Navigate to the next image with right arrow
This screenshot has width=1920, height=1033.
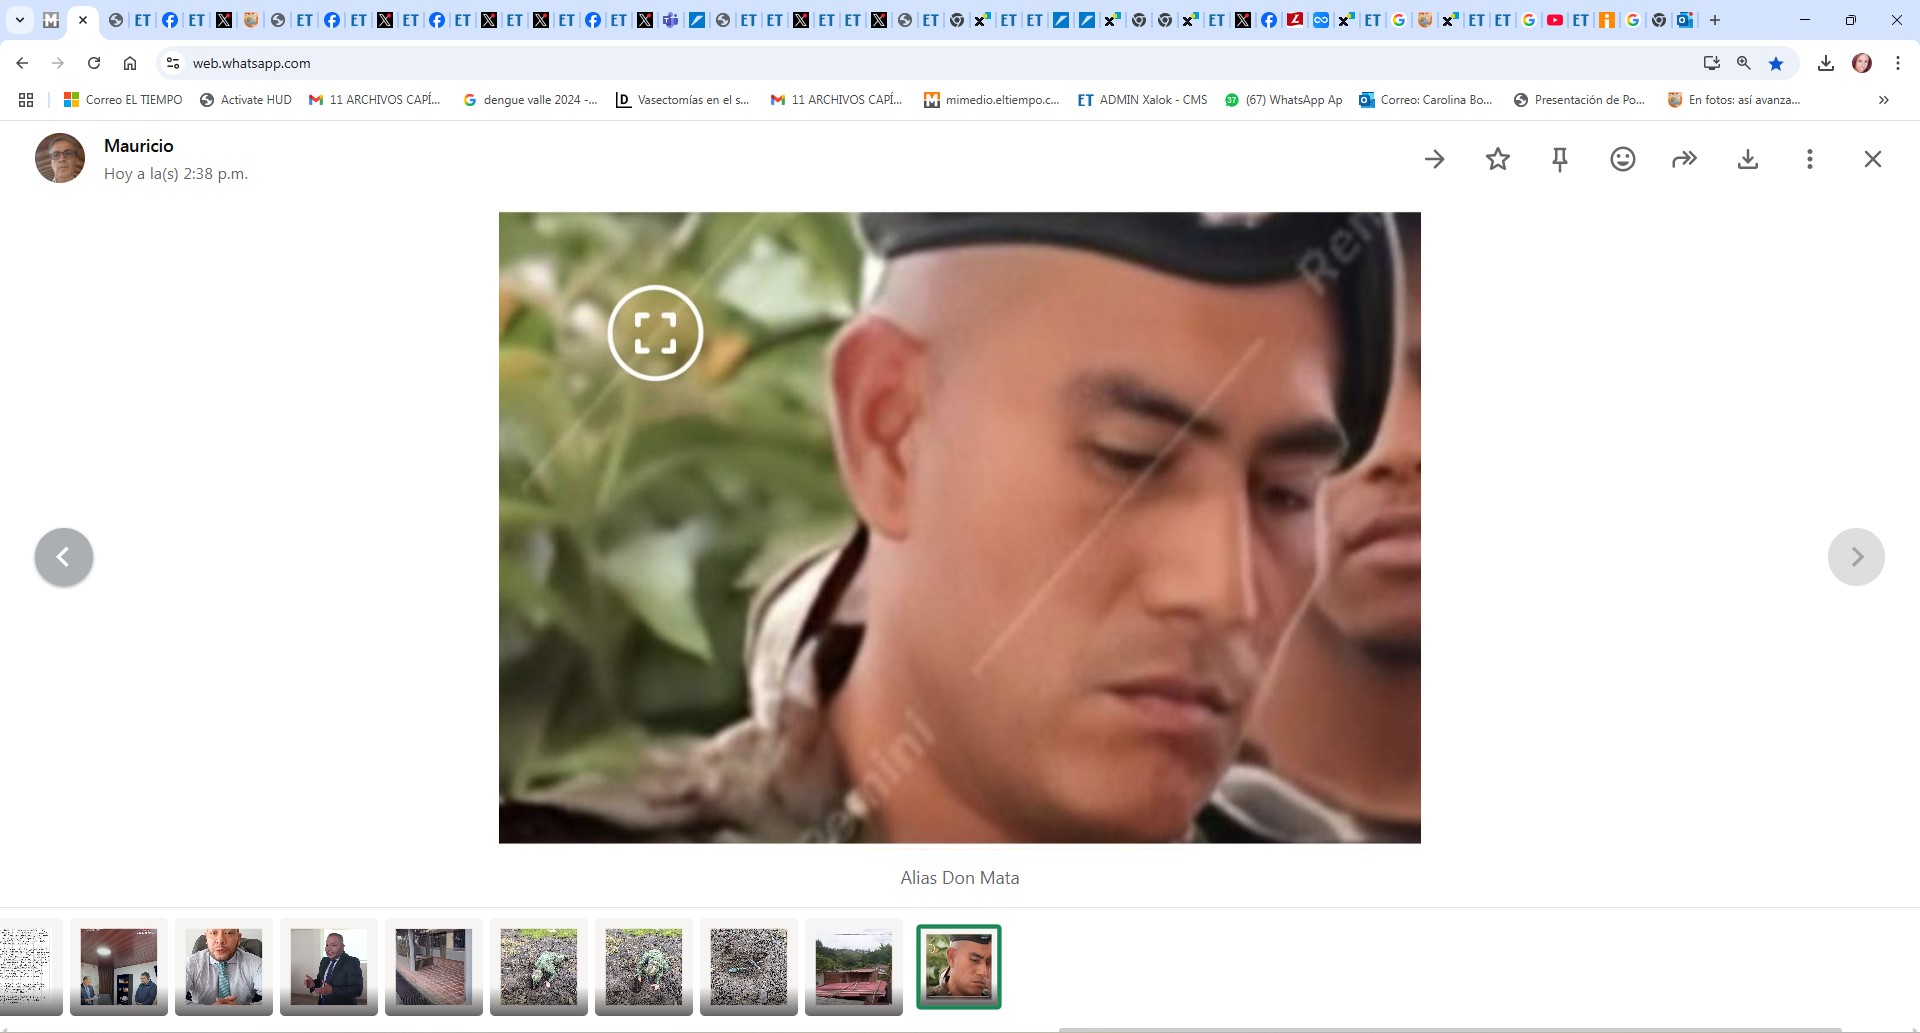click(1855, 556)
